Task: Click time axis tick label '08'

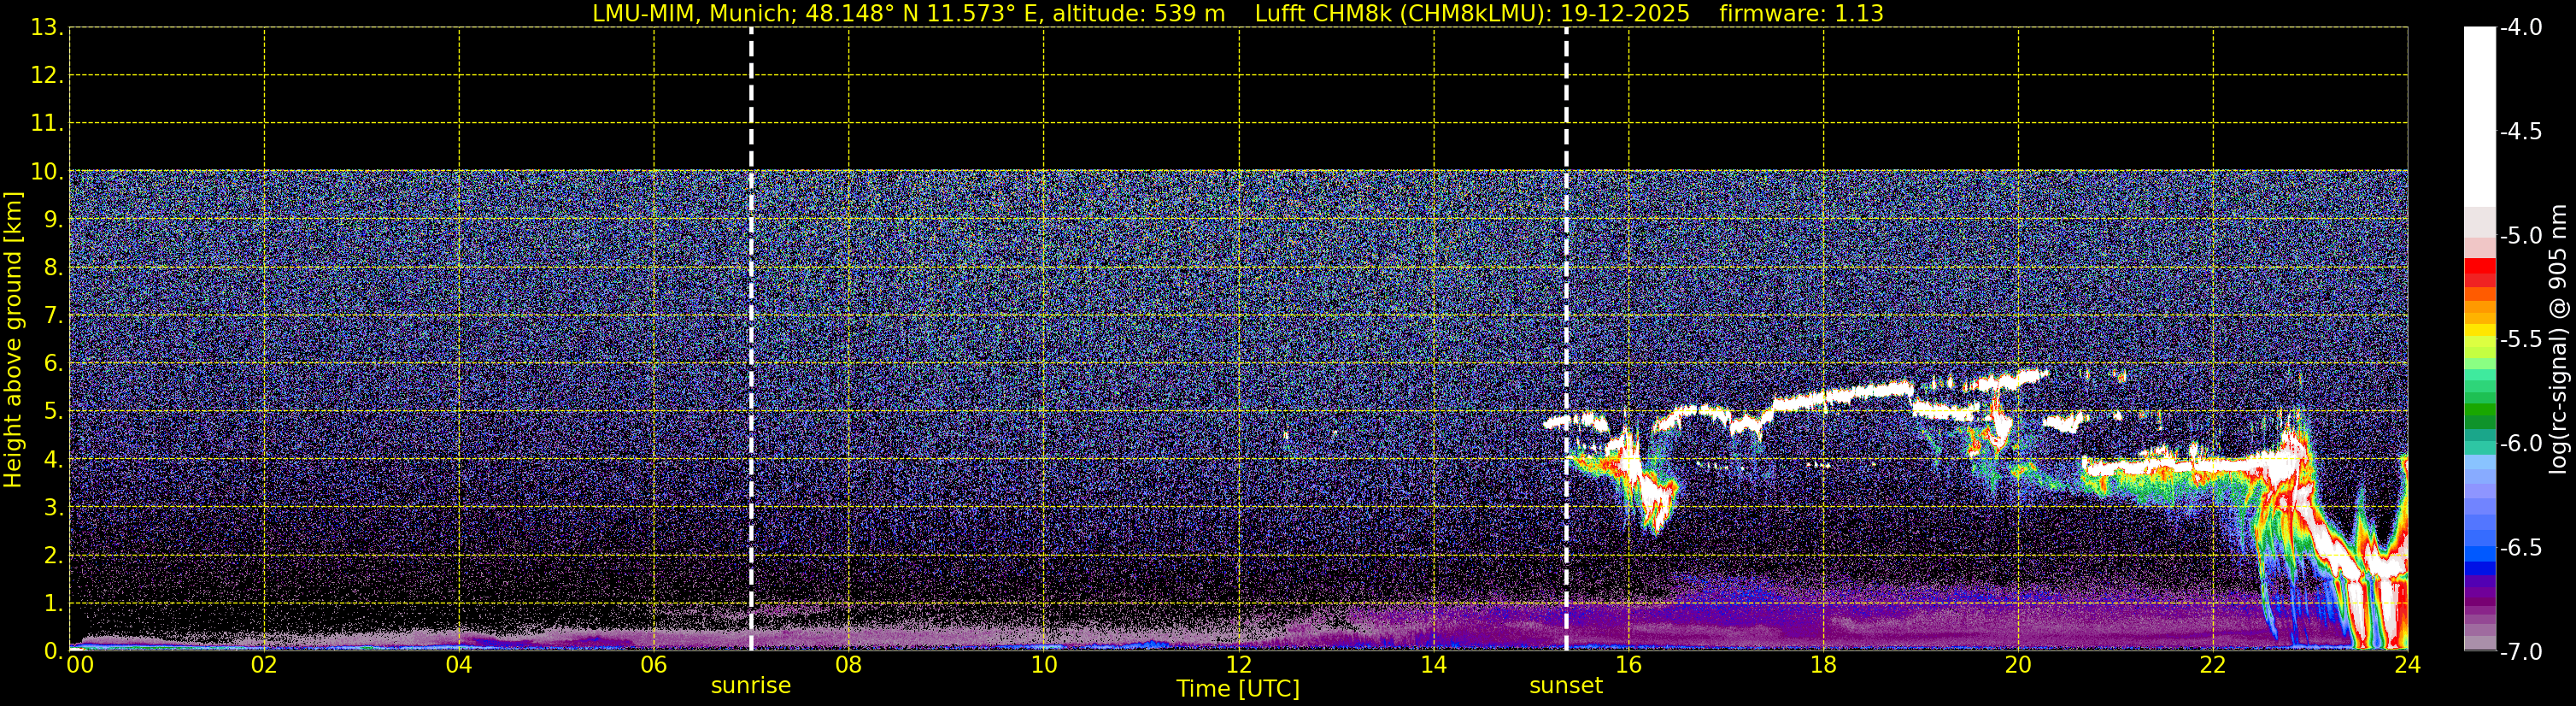Action: point(849,665)
